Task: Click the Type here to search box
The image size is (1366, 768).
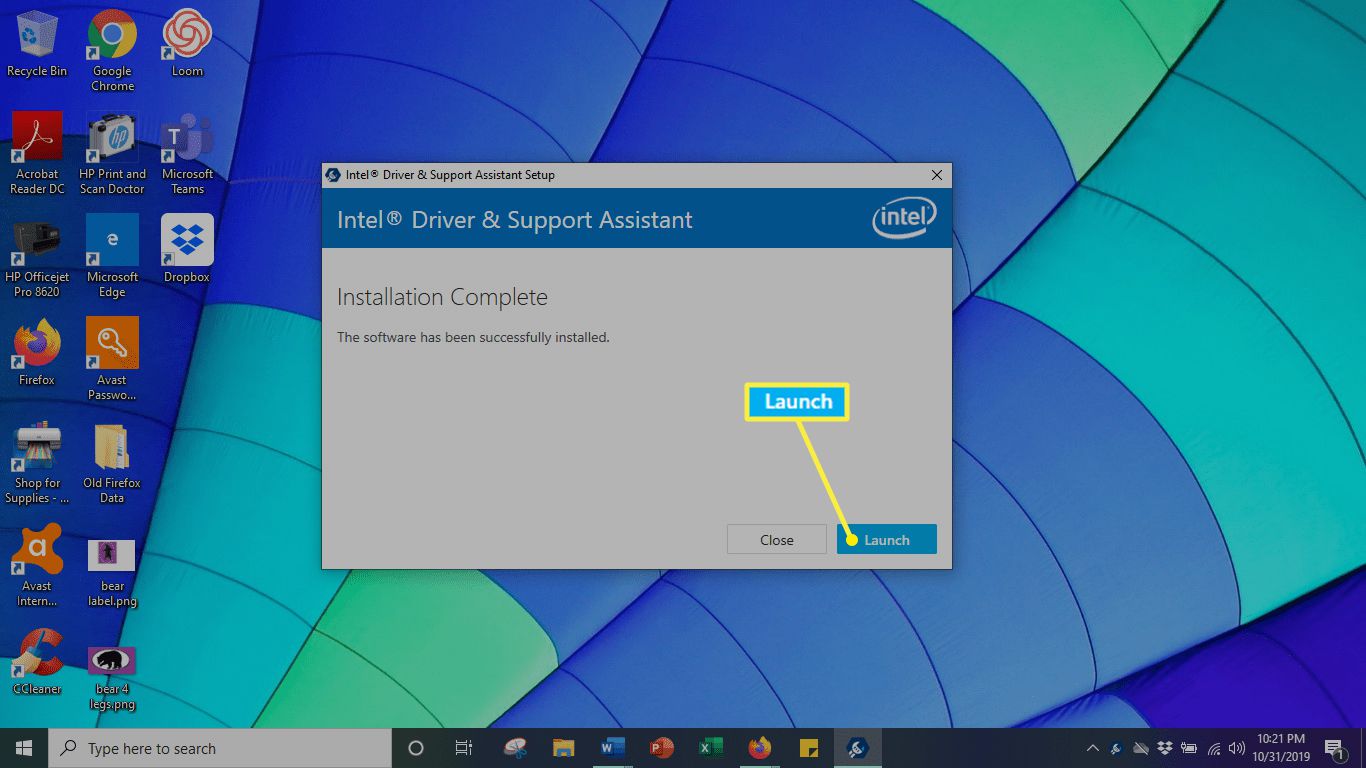Action: [220, 748]
